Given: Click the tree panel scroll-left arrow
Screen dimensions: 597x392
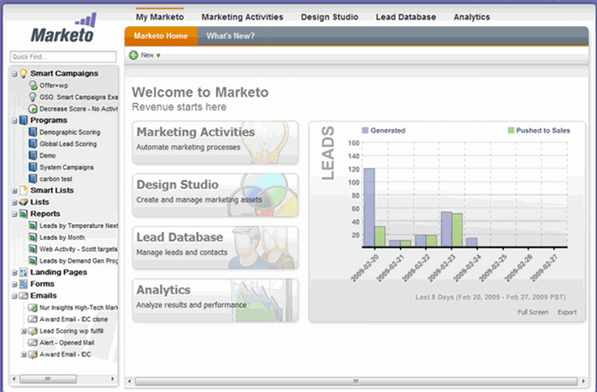Looking at the screenshot, I should [x=14, y=379].
